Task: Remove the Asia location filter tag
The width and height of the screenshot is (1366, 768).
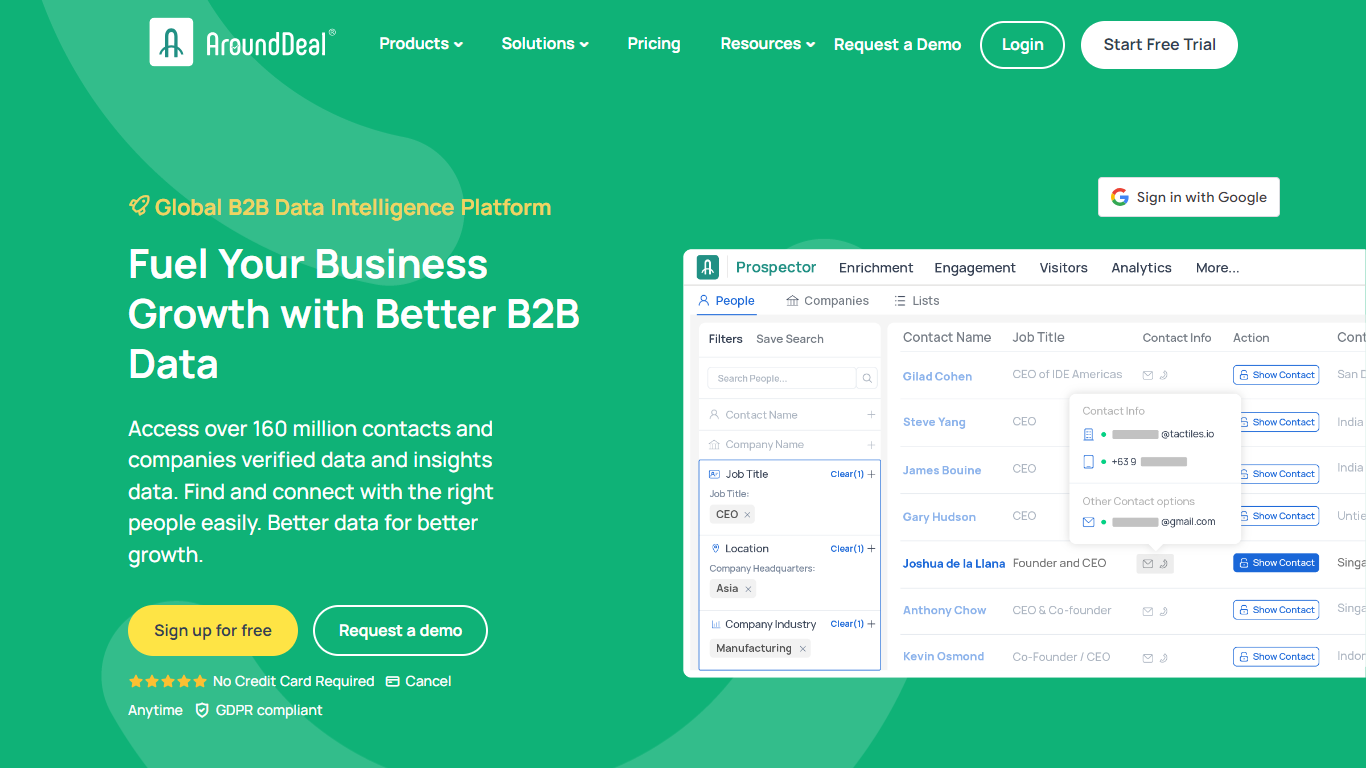Action: [748, 589]
